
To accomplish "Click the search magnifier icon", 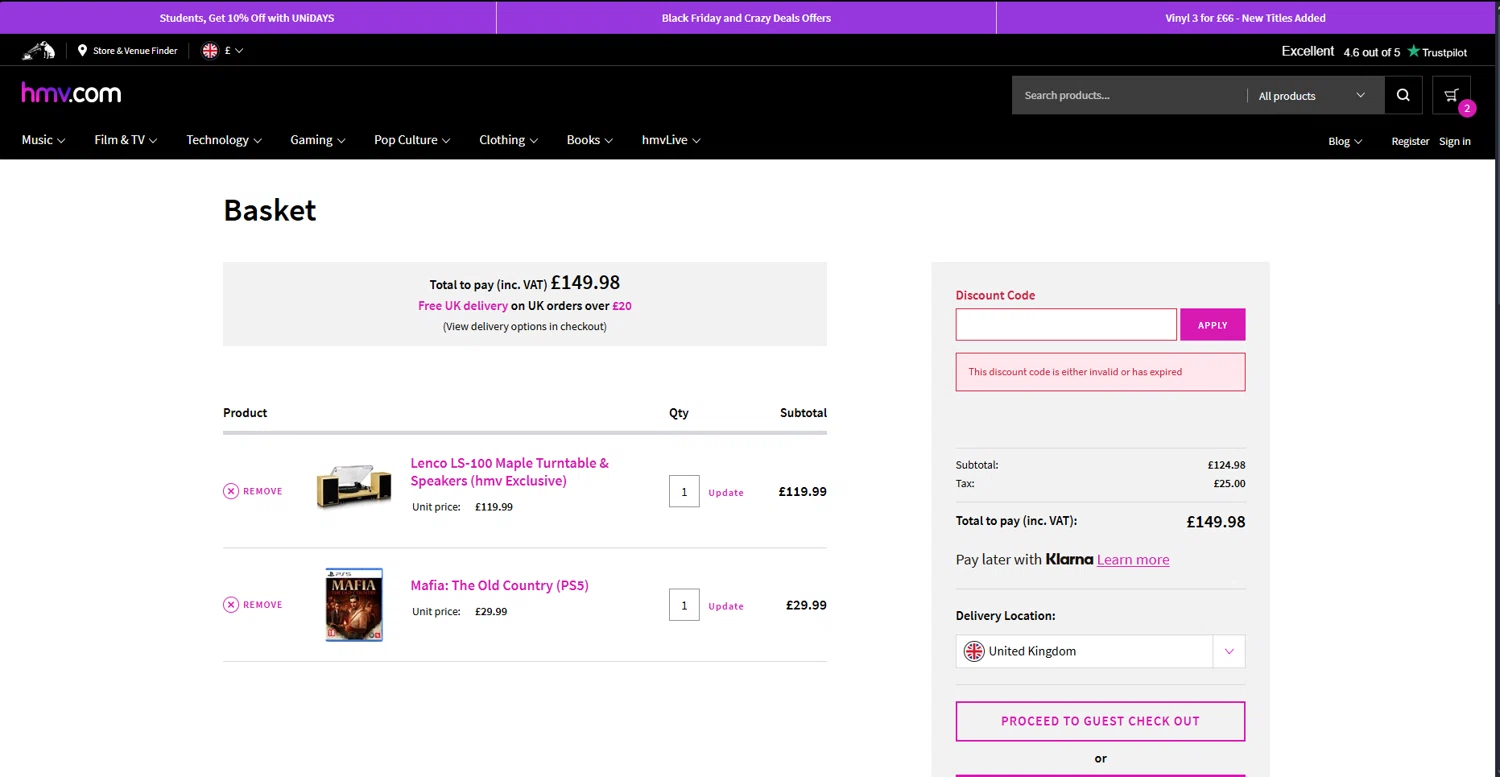I will 1403,95.
